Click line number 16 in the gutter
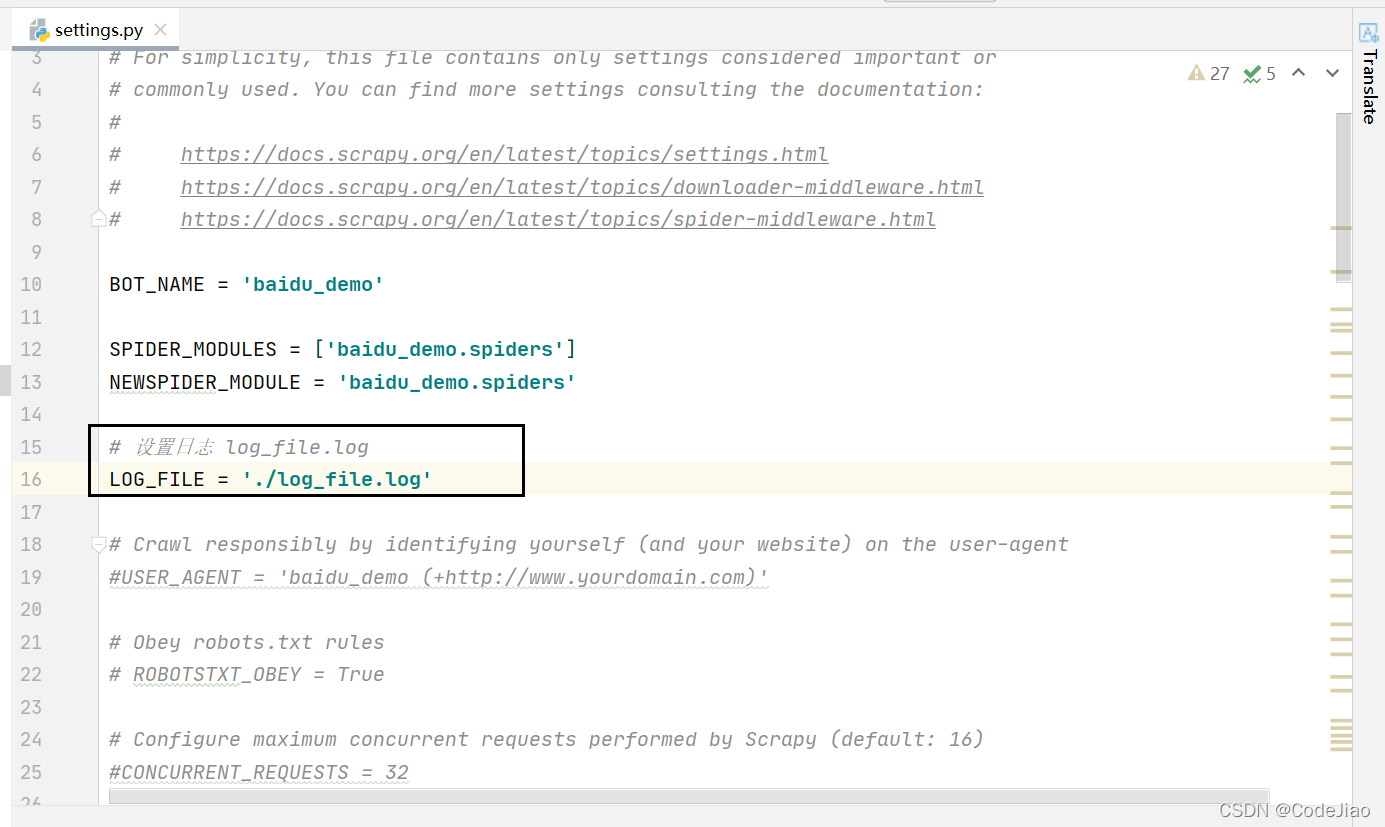1385x827 pixels. 31,479
